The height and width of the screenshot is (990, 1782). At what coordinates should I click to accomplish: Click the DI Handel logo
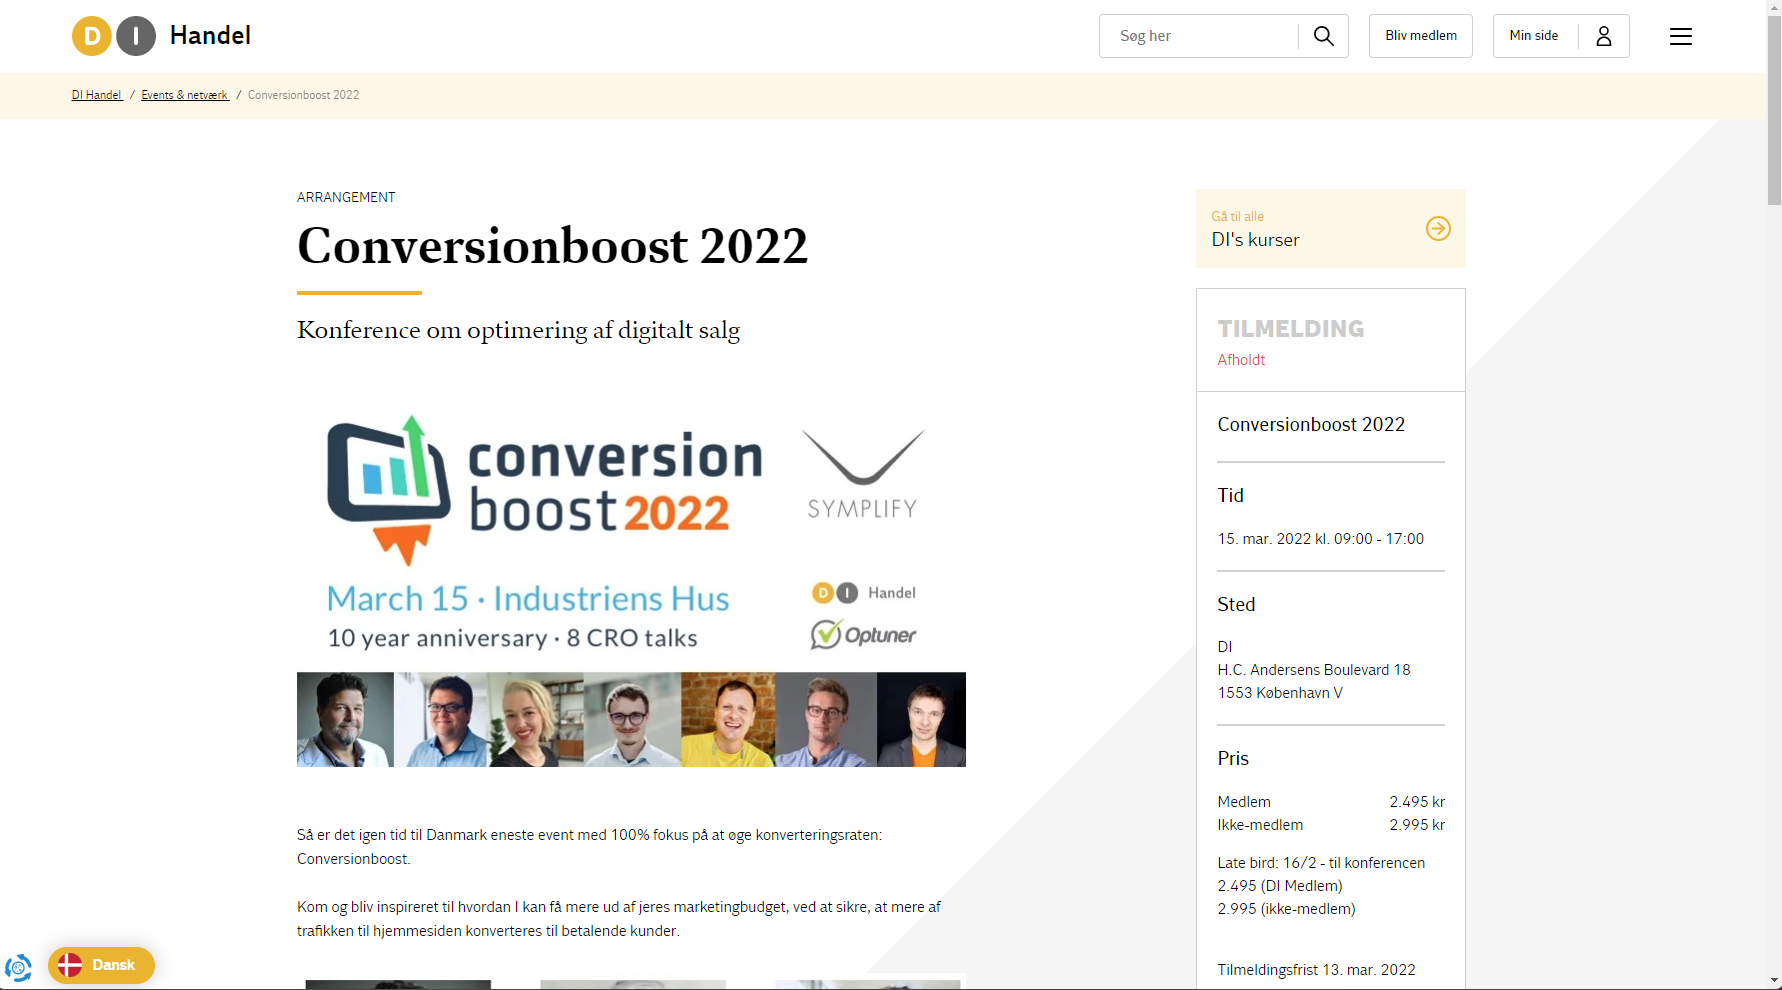[x=161, y=36]
